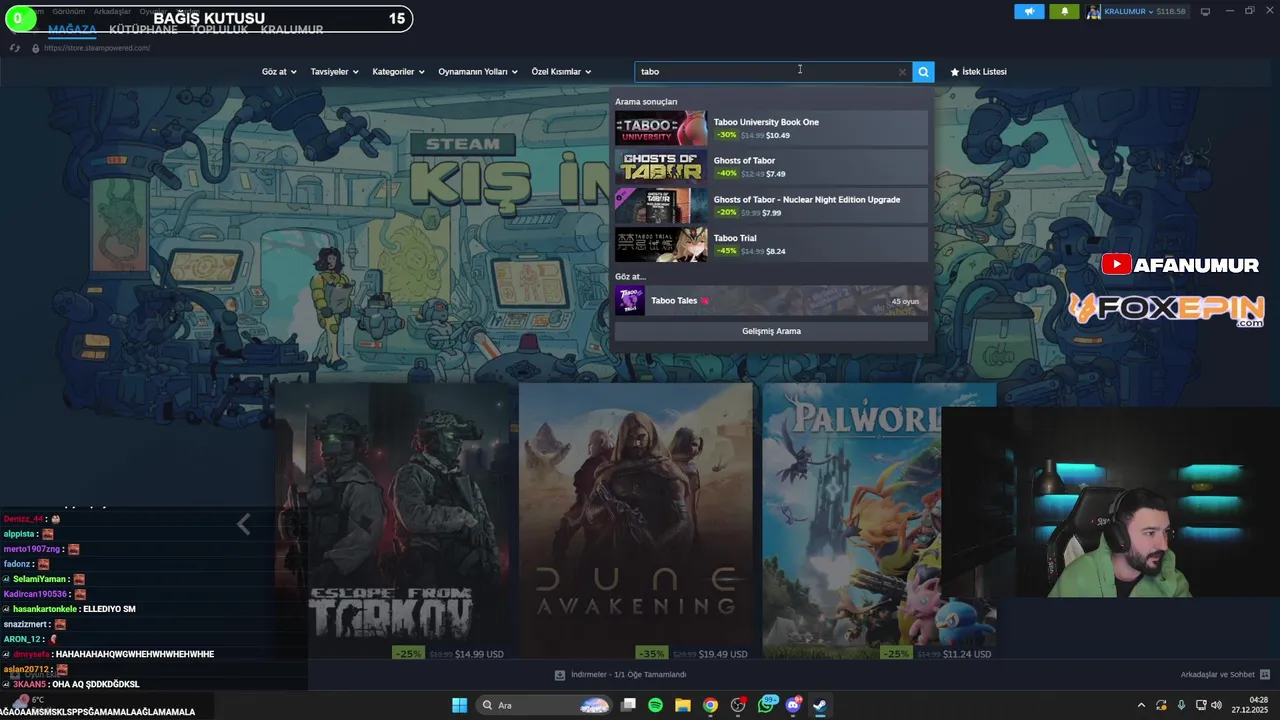Viewport: 1280px width, 720px height.
Task: Open the Arkadaşlar menu
Action: 113,11
